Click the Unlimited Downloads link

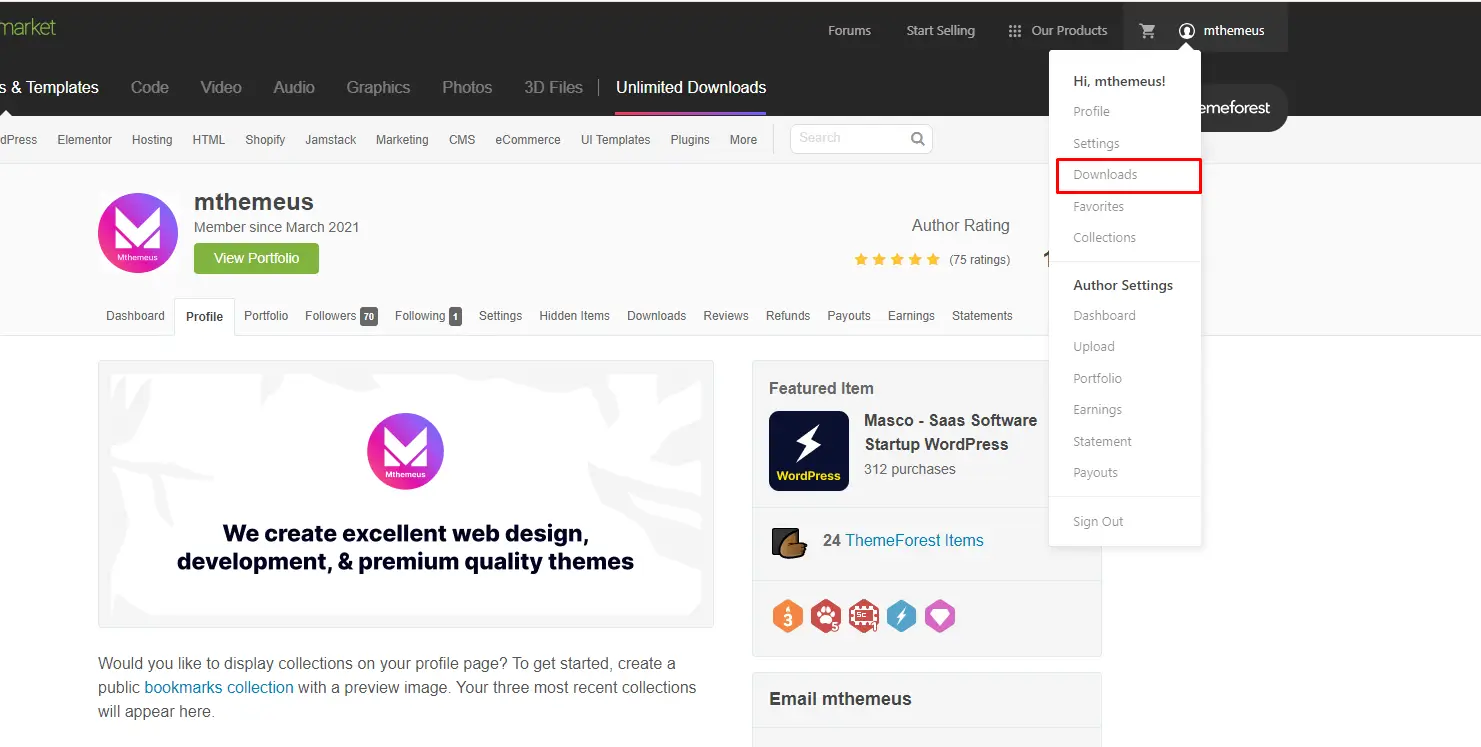(691, 88)
